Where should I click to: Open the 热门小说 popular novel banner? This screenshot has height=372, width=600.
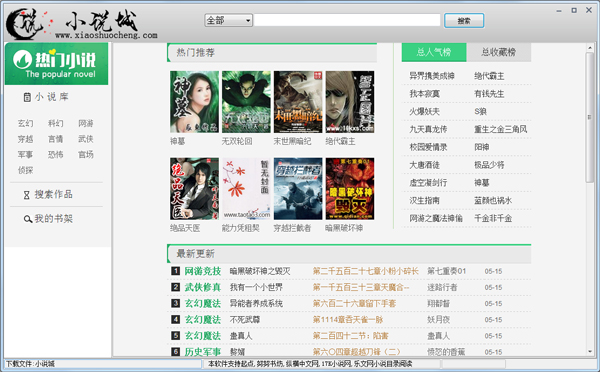click(57, 64)
